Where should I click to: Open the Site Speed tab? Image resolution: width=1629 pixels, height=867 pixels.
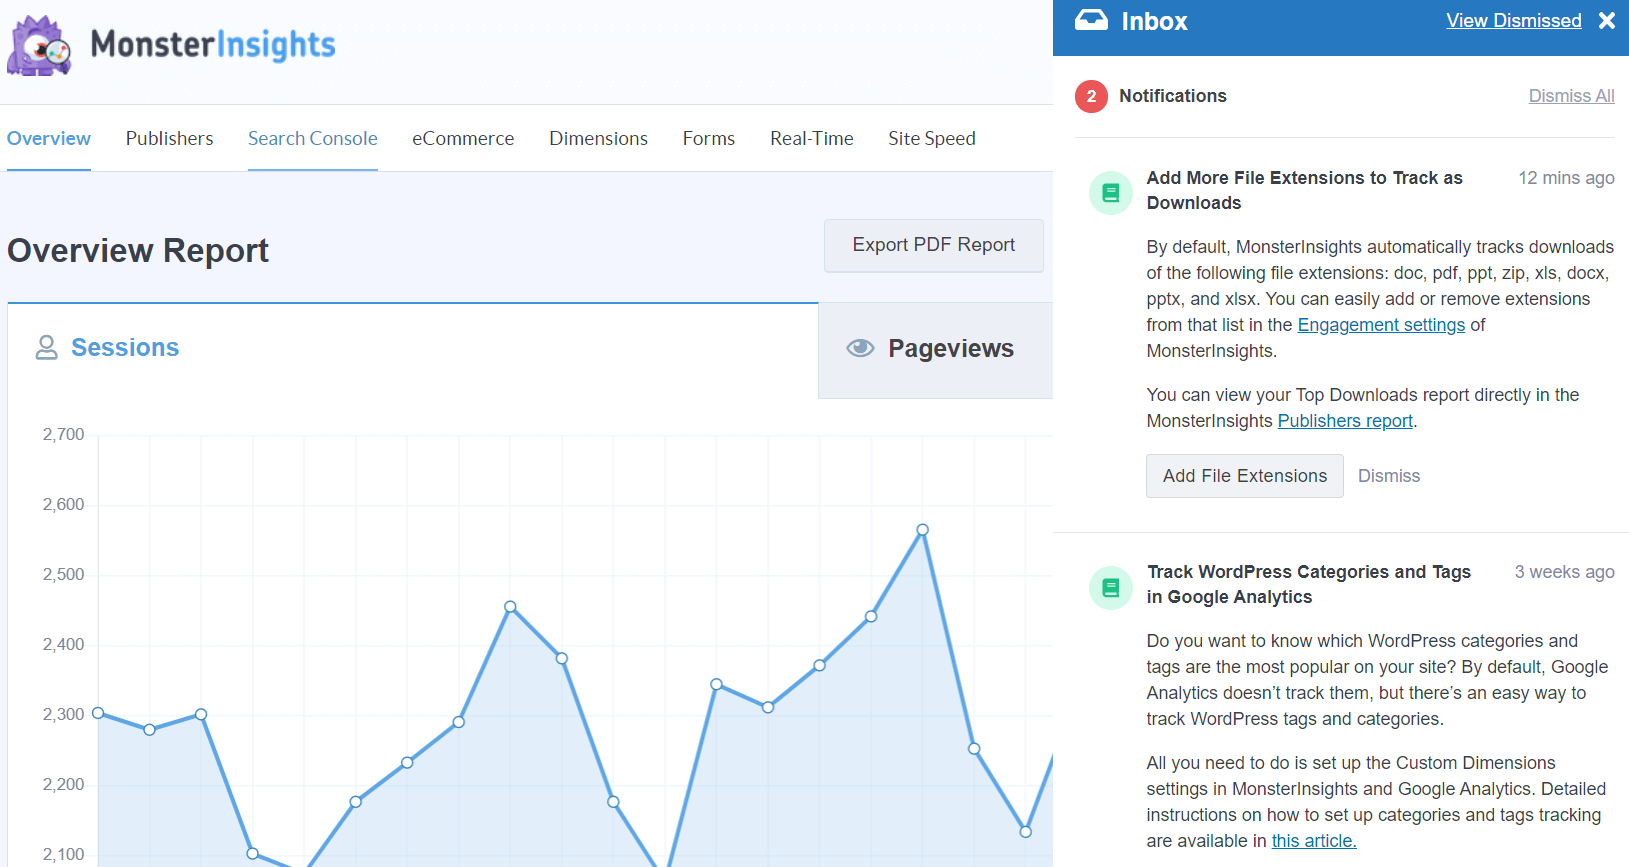pos(932,138)
